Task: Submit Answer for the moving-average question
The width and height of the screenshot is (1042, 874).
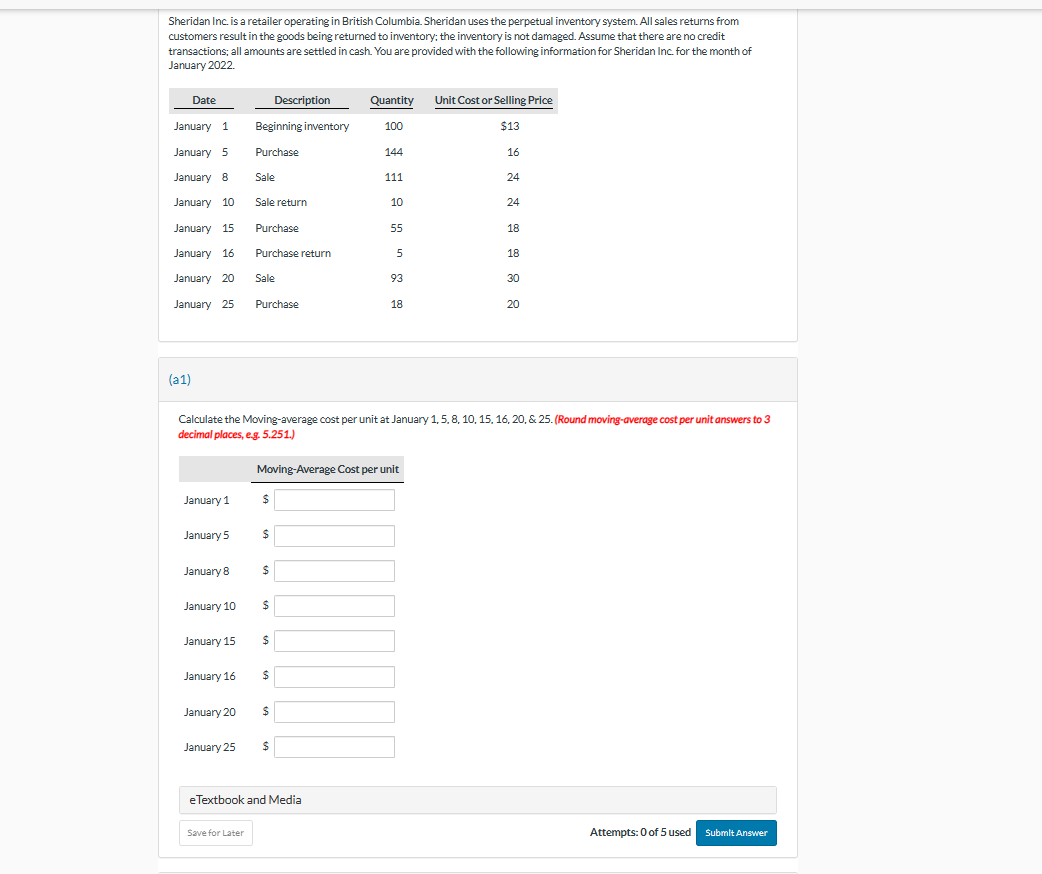Action: [736, 832]
